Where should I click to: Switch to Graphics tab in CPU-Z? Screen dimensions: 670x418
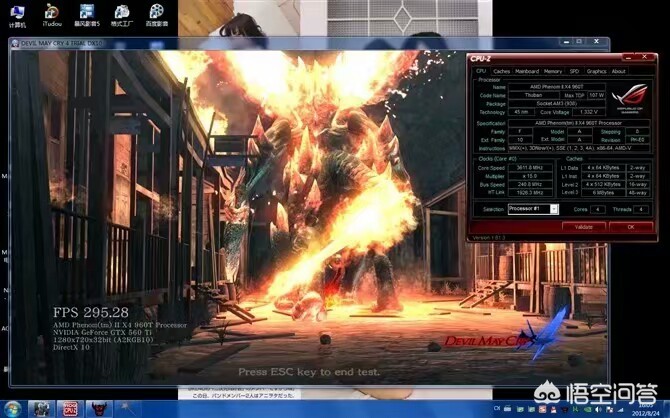pos(596,71)
